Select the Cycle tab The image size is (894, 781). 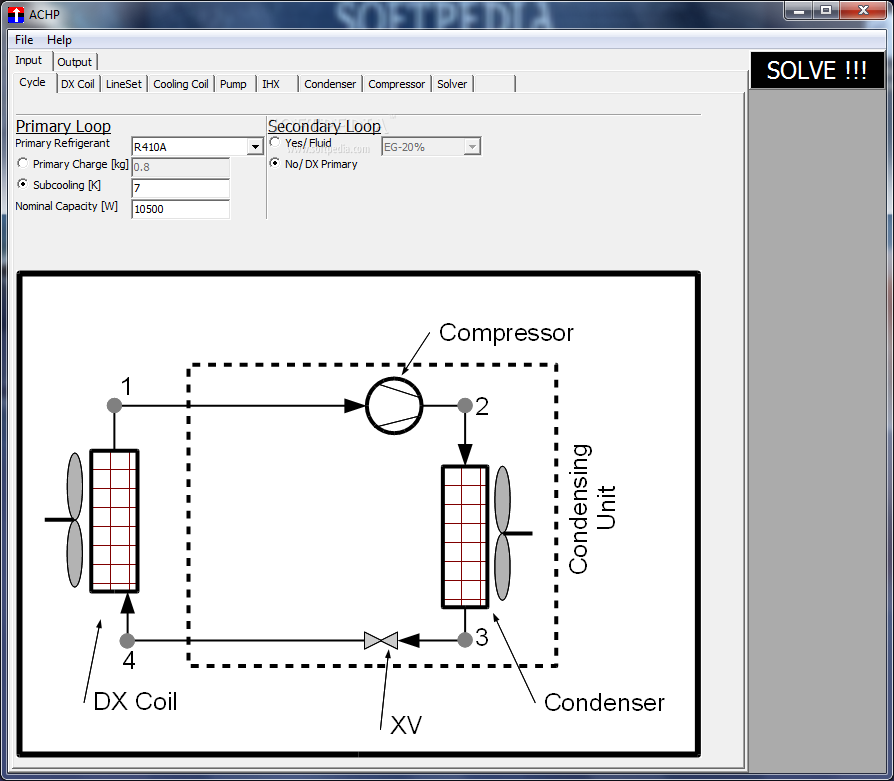[32, 82]
